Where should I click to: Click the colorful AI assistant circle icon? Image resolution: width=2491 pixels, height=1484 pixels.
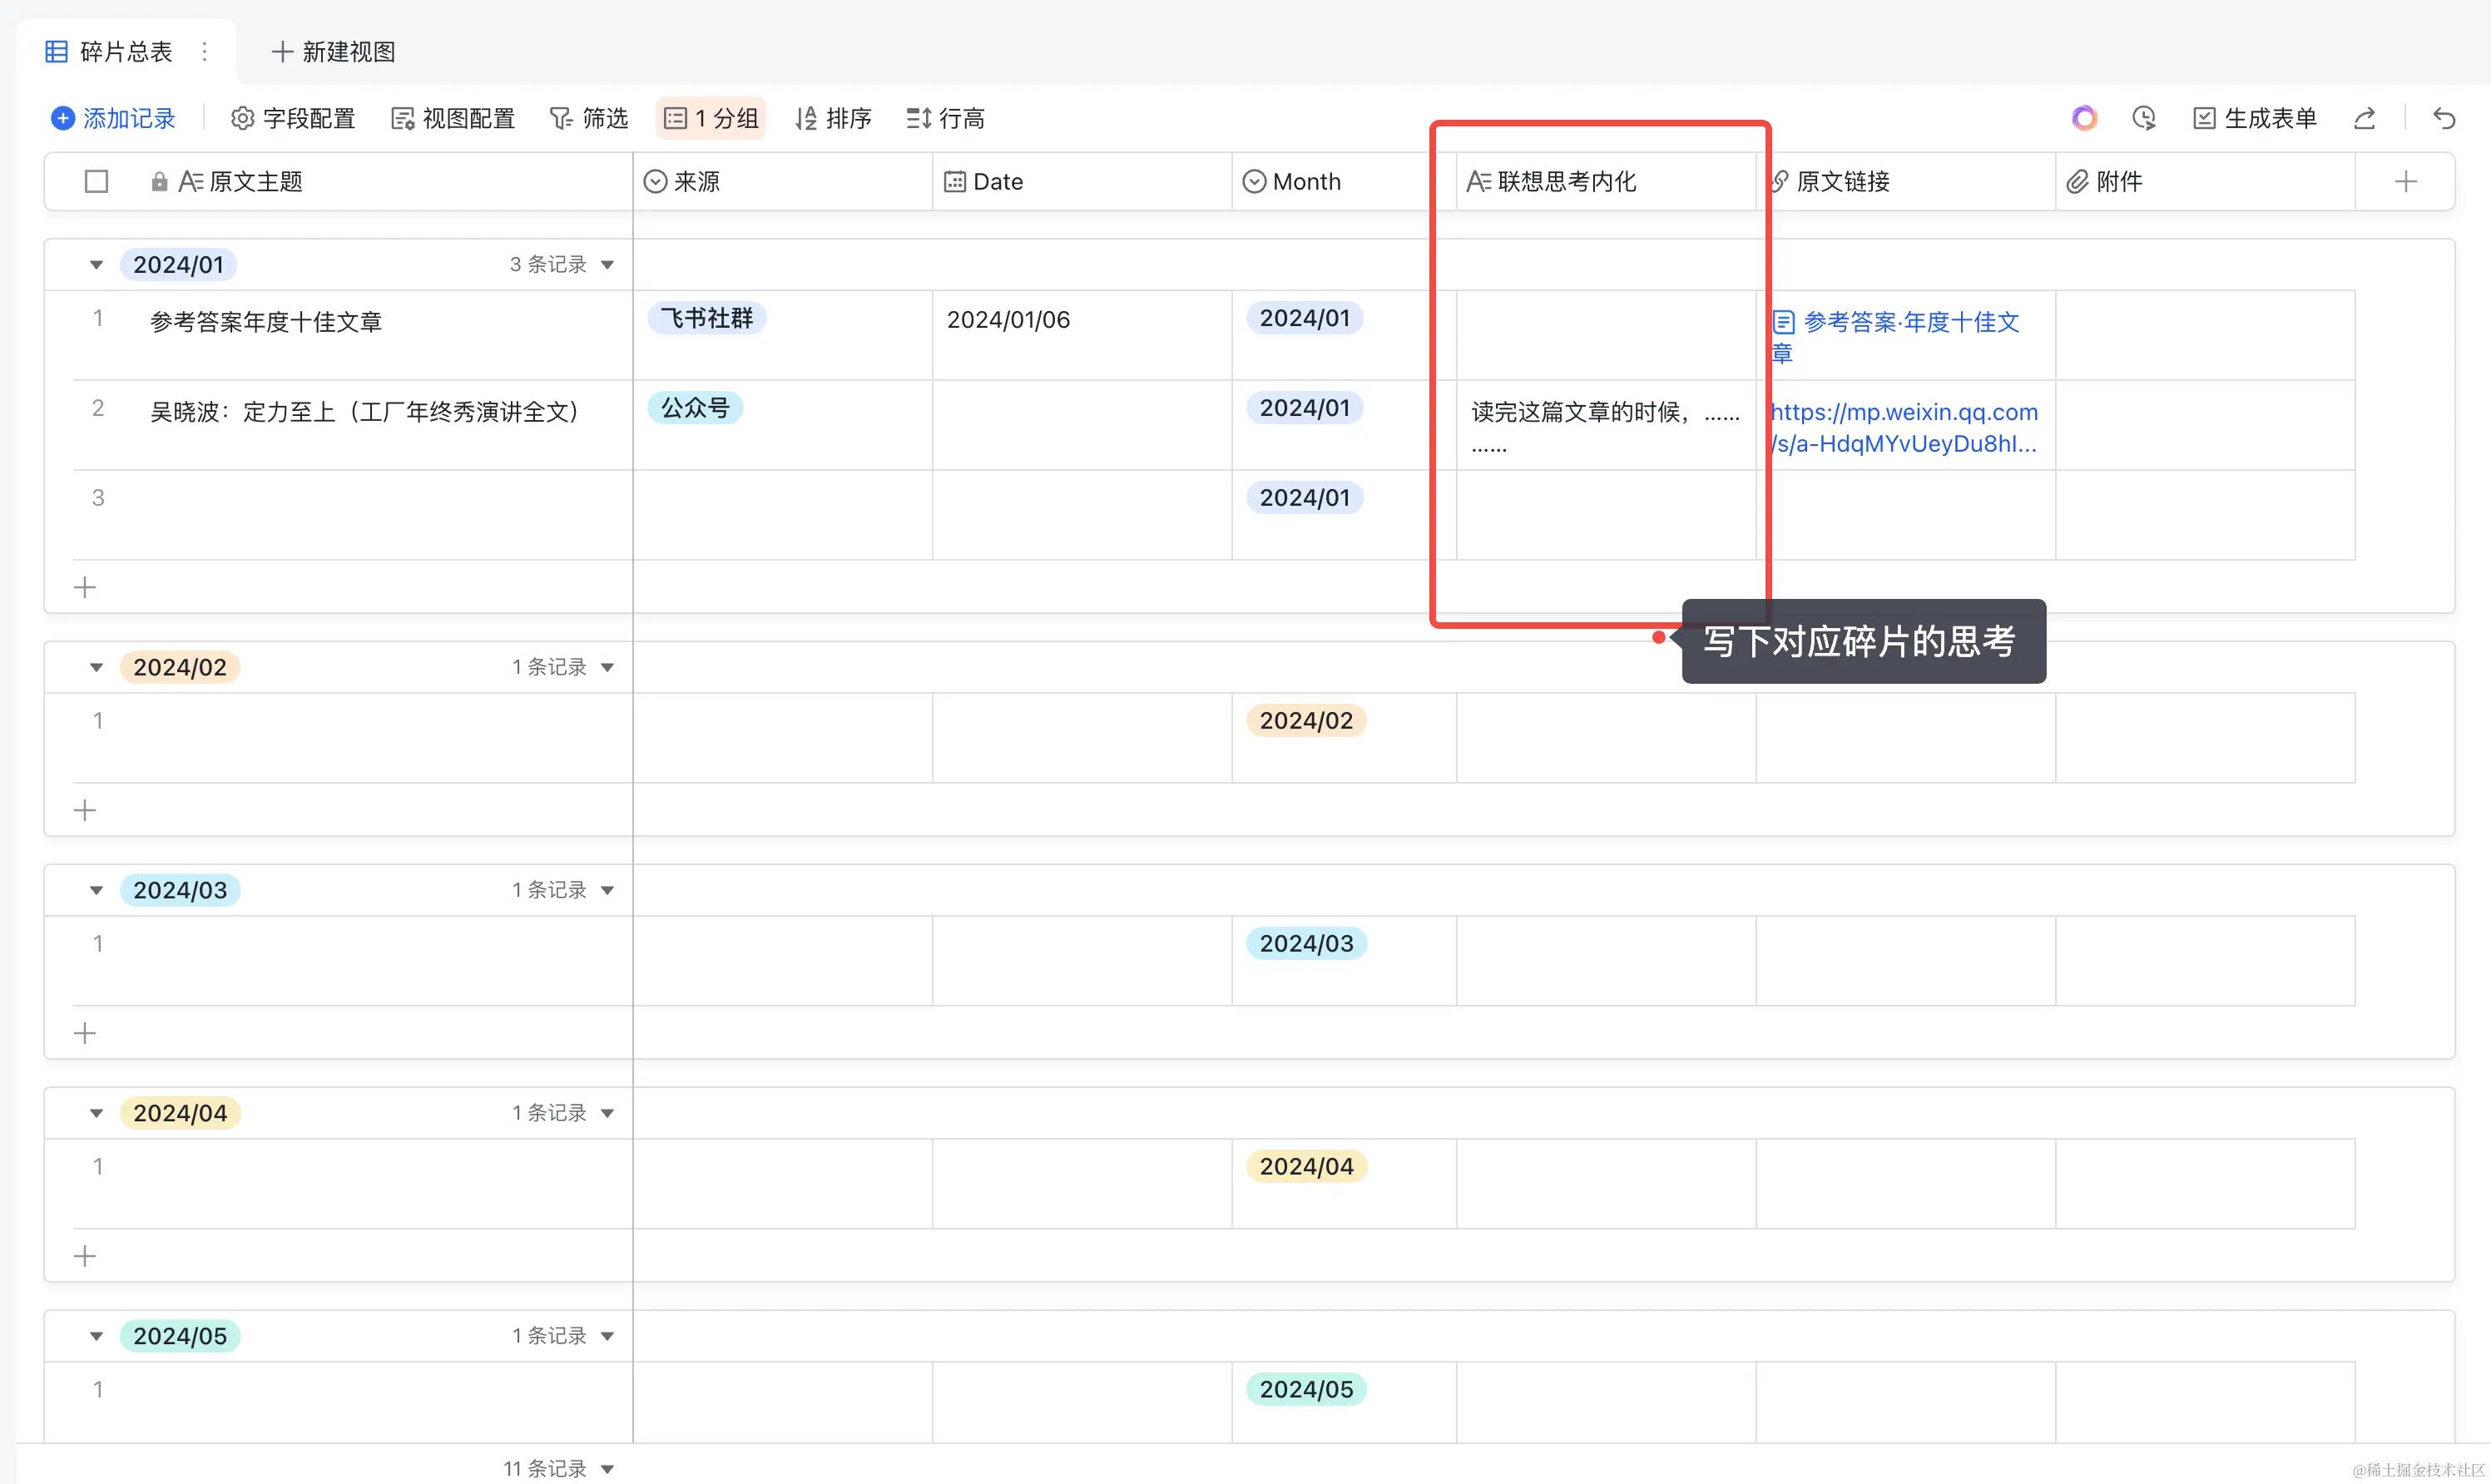click(x=2084, y=118)
